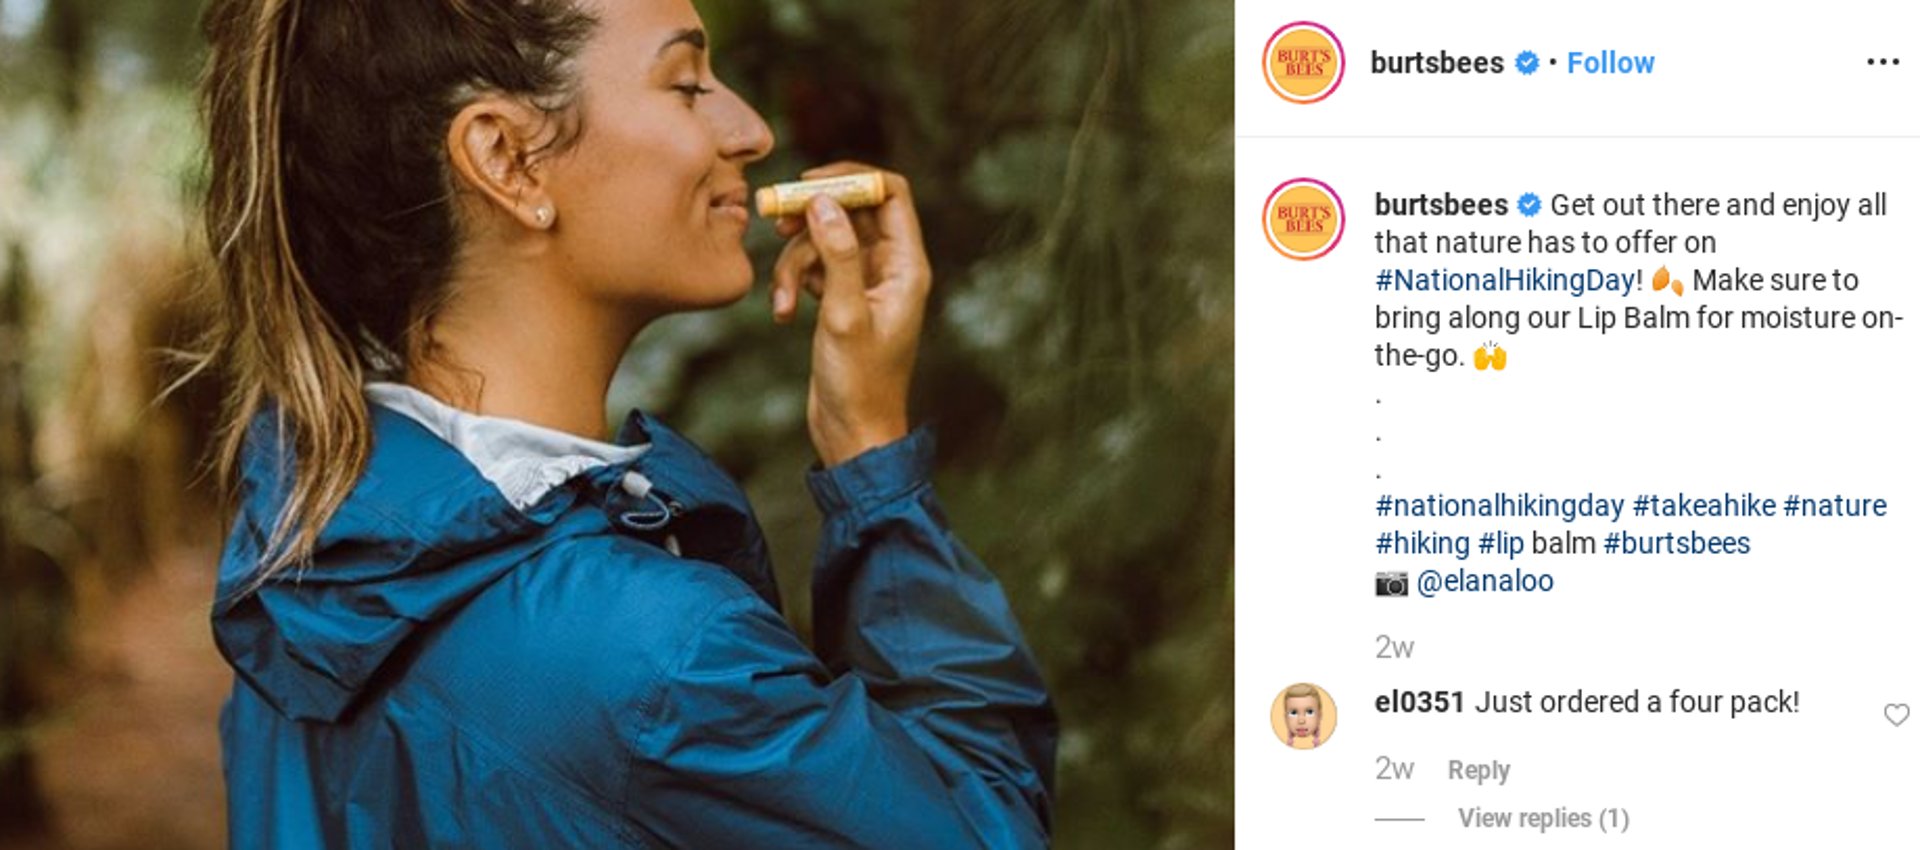Reply to el0351's comment
Image resolution: width=1920 pixels, height=850 pixels.
point(1478,769)
